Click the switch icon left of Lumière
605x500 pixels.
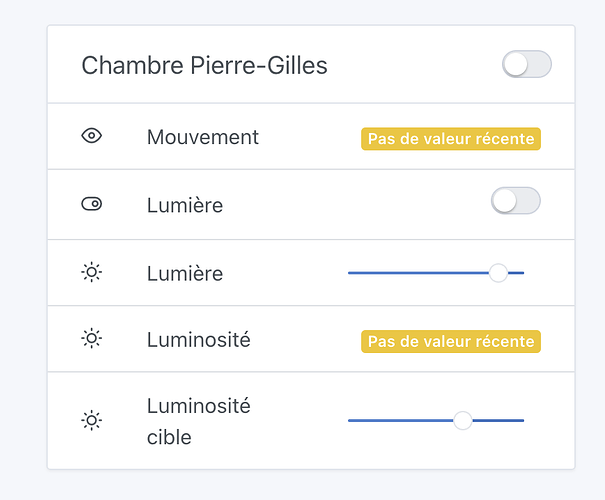(92, 205)
